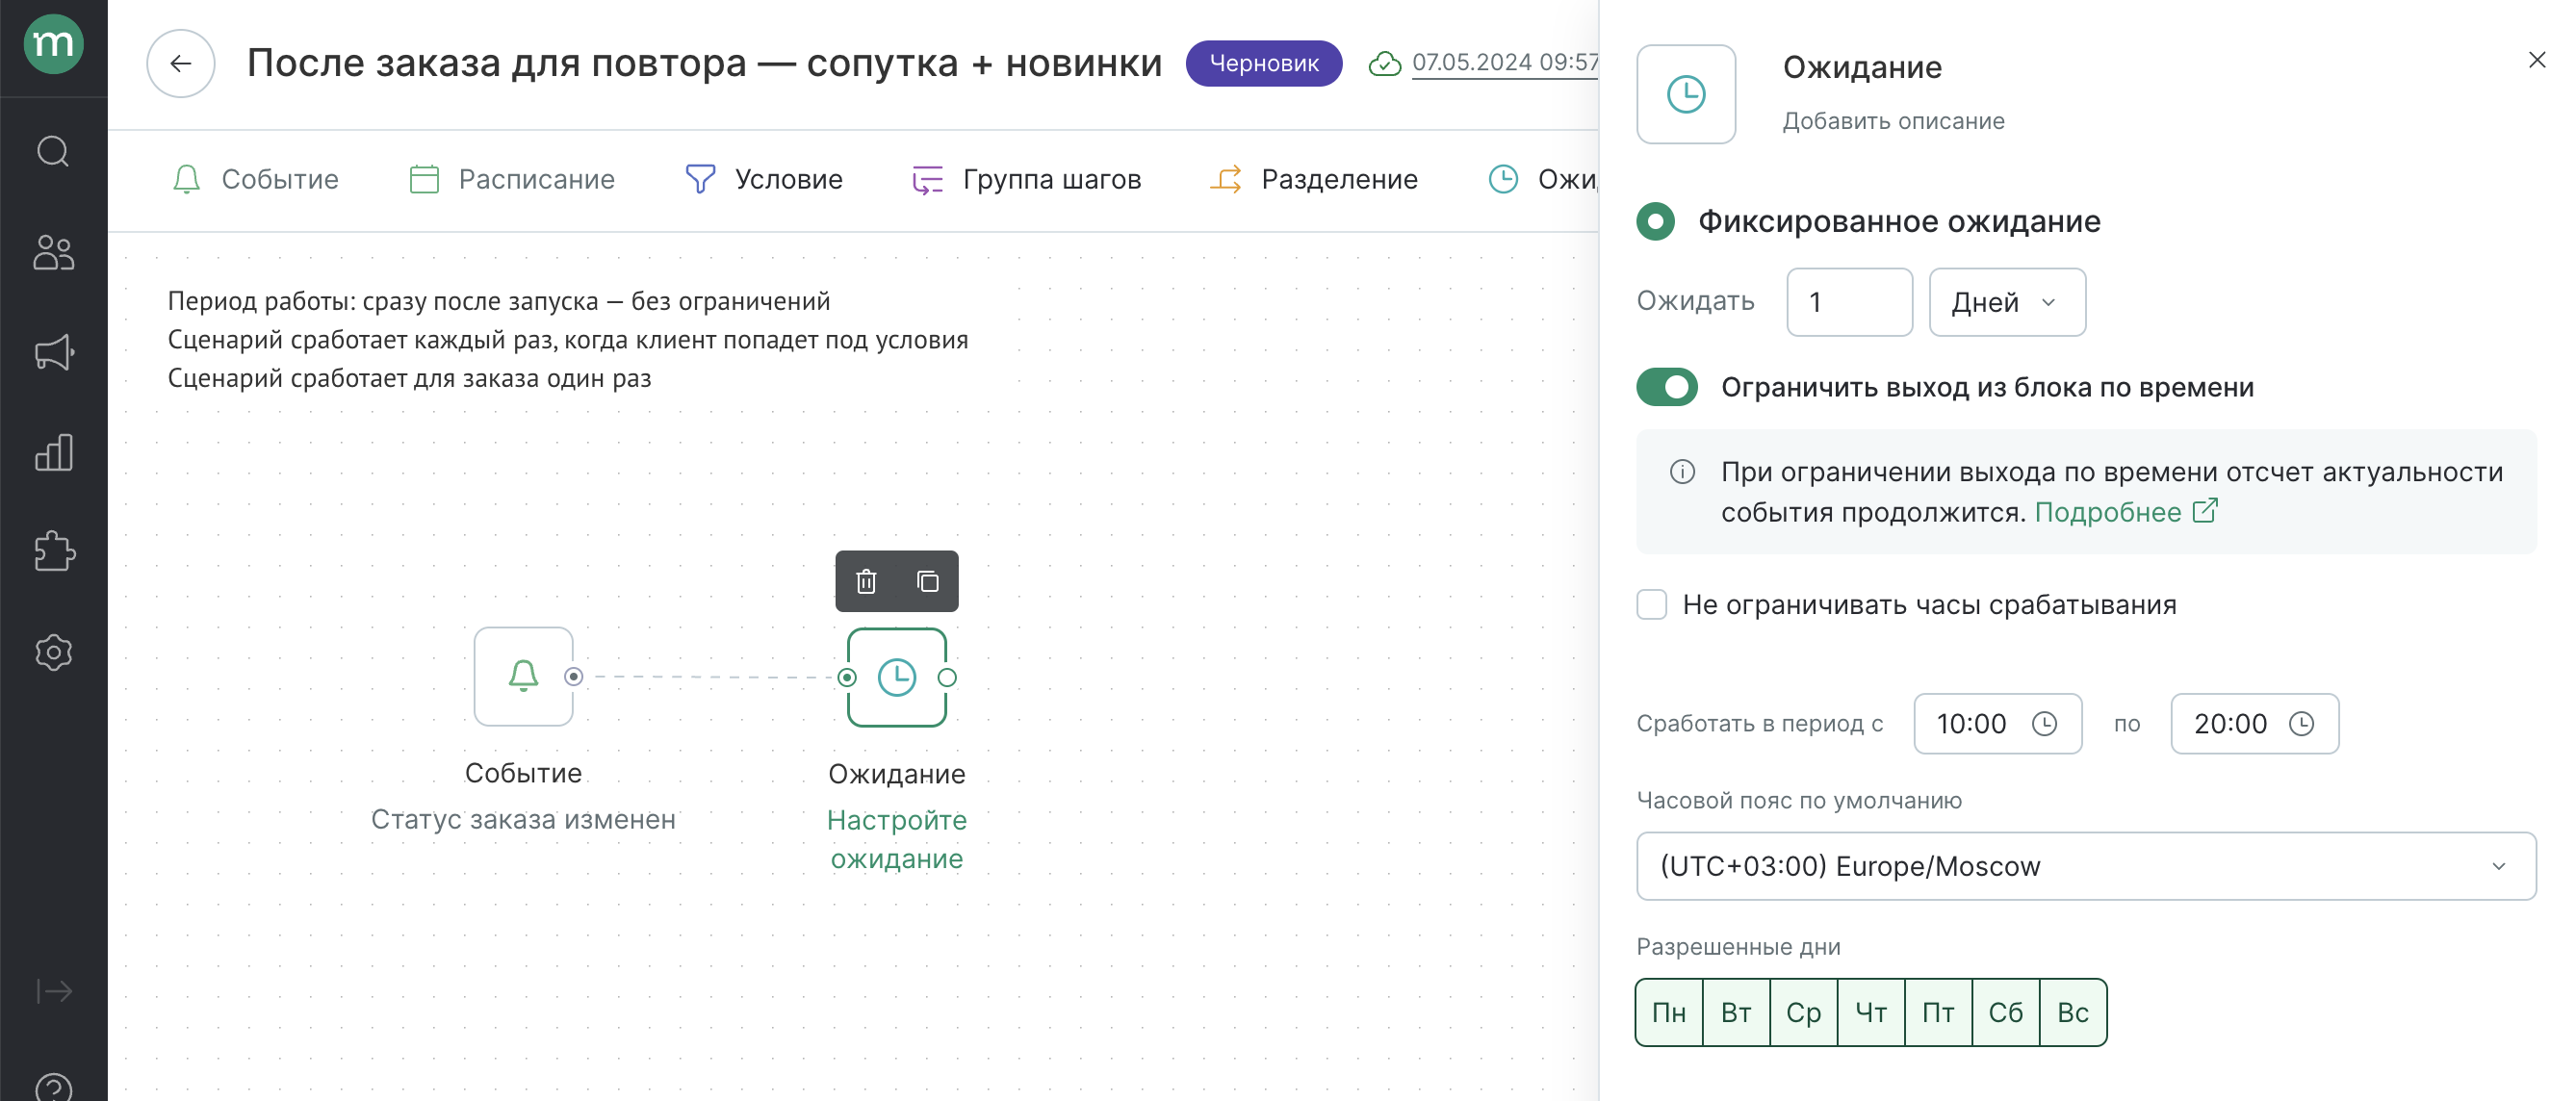Edit start time 10:00 field

(1997, 723)
